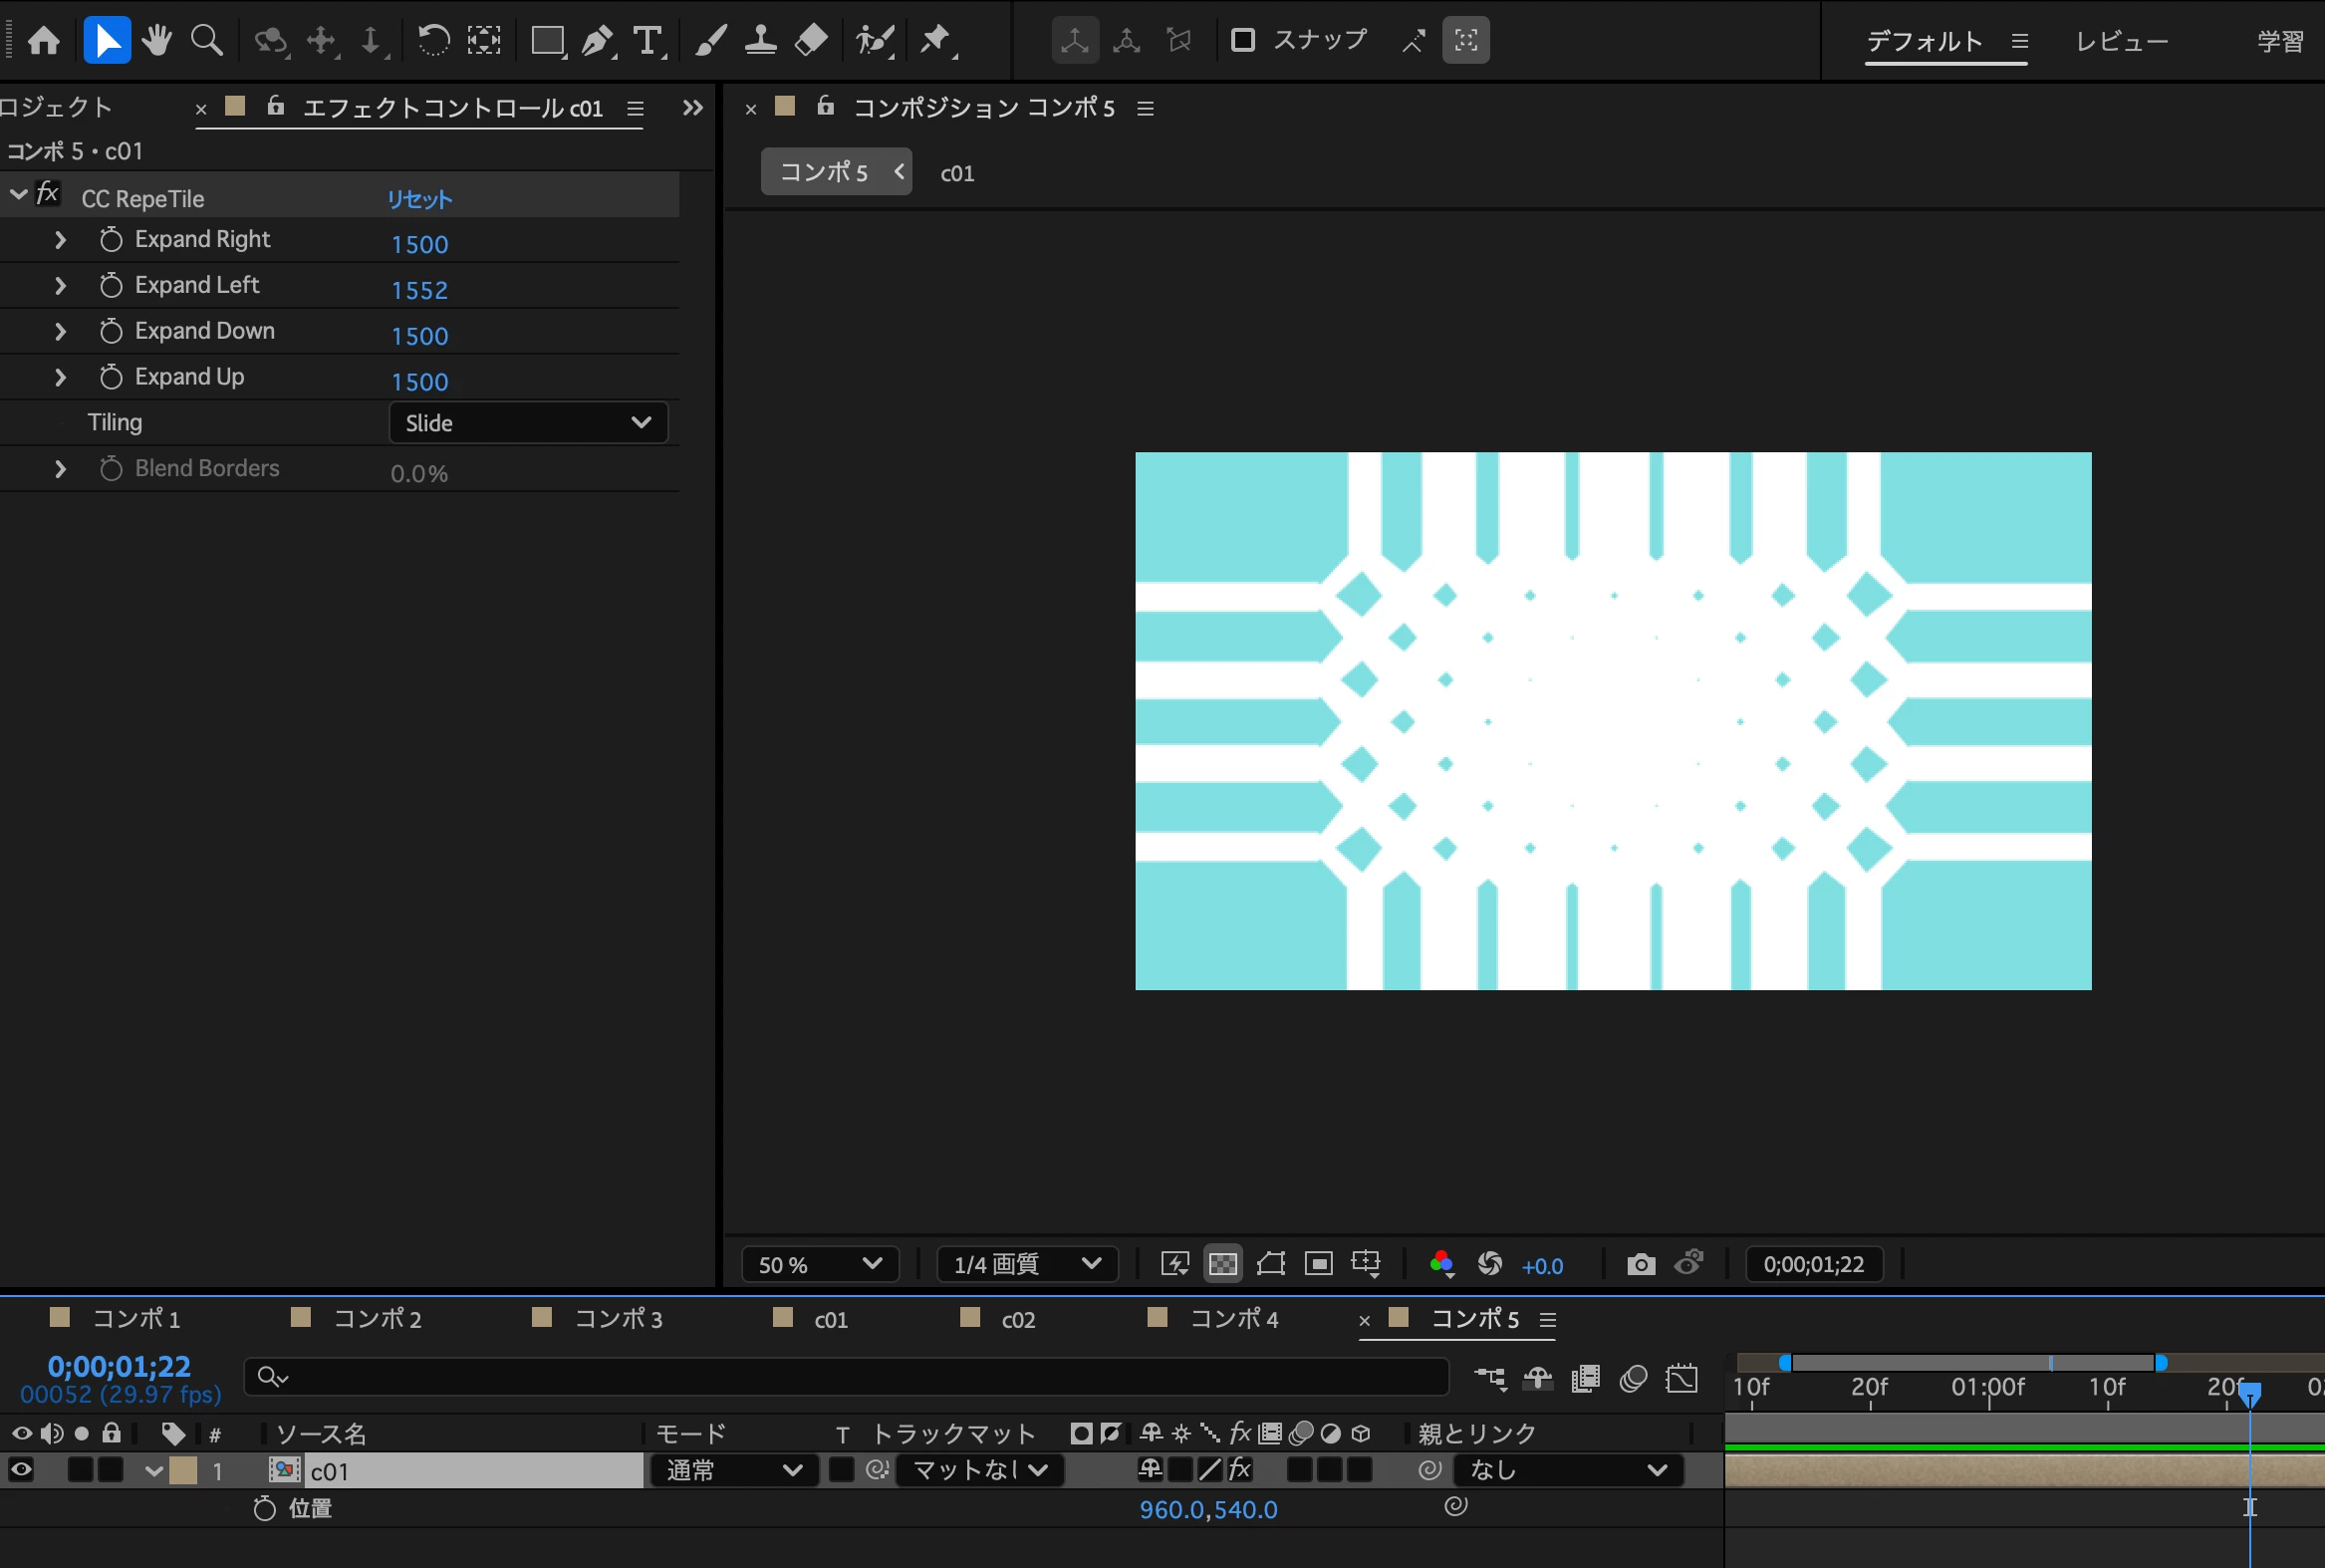This screenshot has width=2325, height=1568.
Task: Click the c01 layer label color swatch
Action: [x=183, y=1470]
